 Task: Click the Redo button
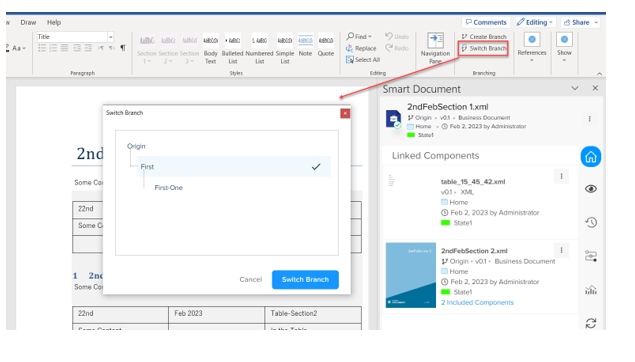(397, 48)
